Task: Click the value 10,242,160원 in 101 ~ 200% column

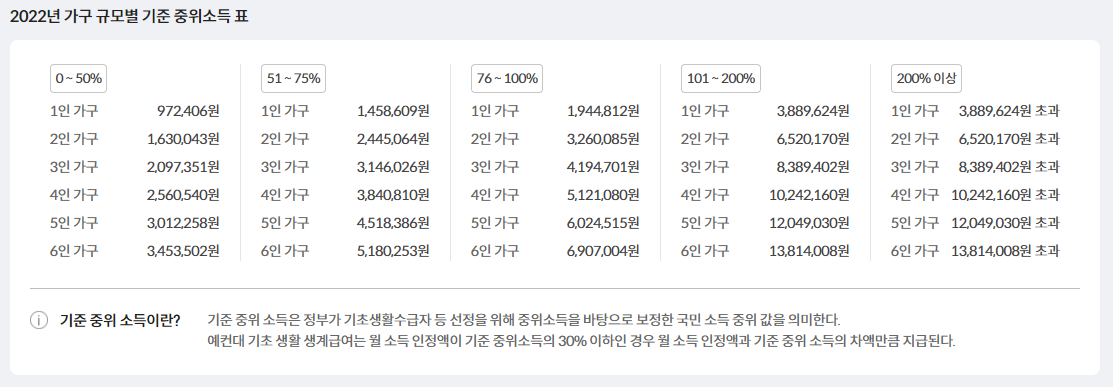Action: coord(810,195)
